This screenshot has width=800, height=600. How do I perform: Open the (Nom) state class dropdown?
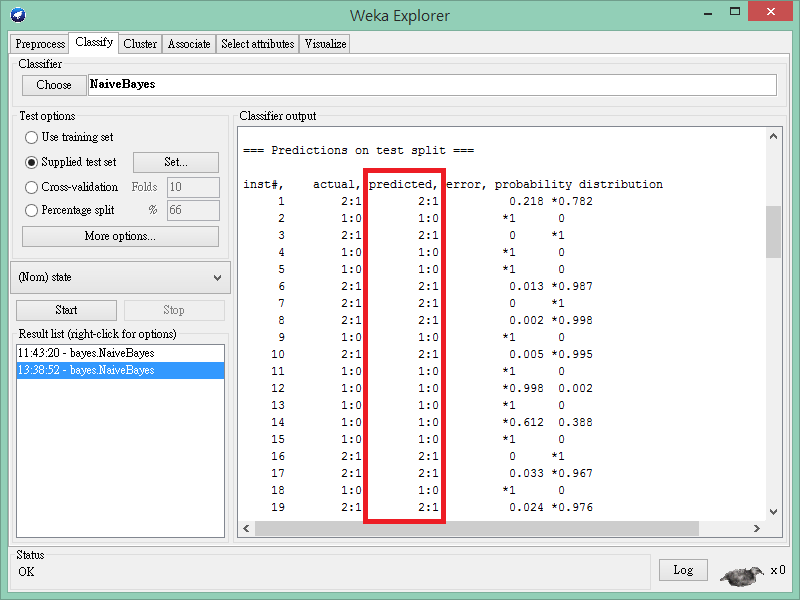[x=120, y=278]
